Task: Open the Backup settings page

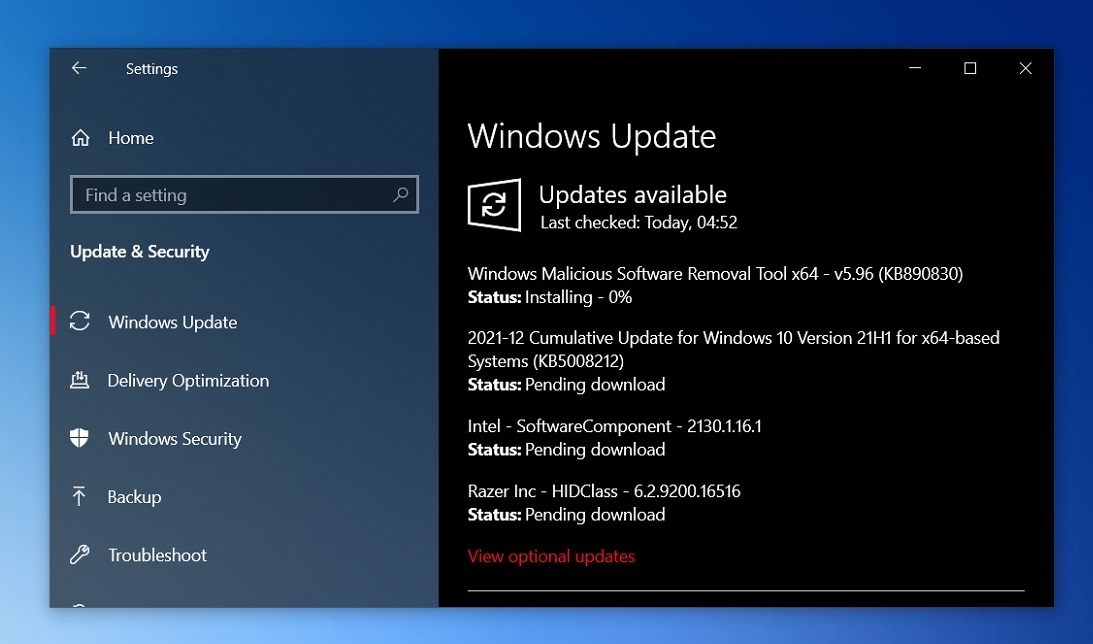Action: click(134, 497)
